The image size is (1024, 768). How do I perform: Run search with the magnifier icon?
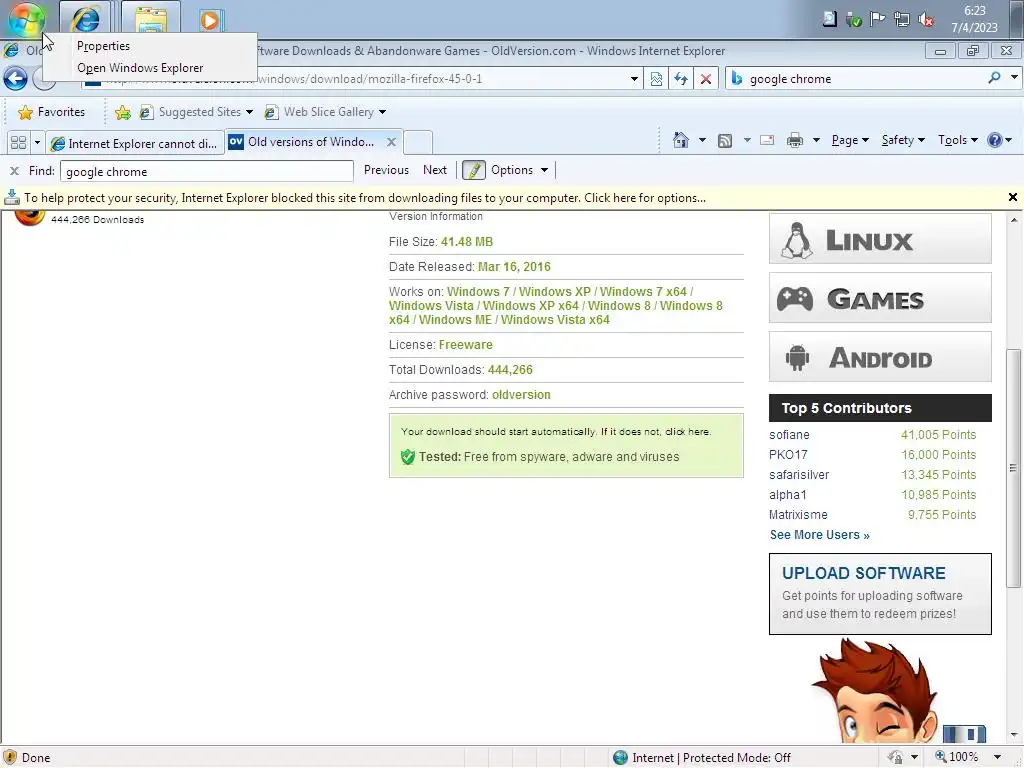pos(994,78)
